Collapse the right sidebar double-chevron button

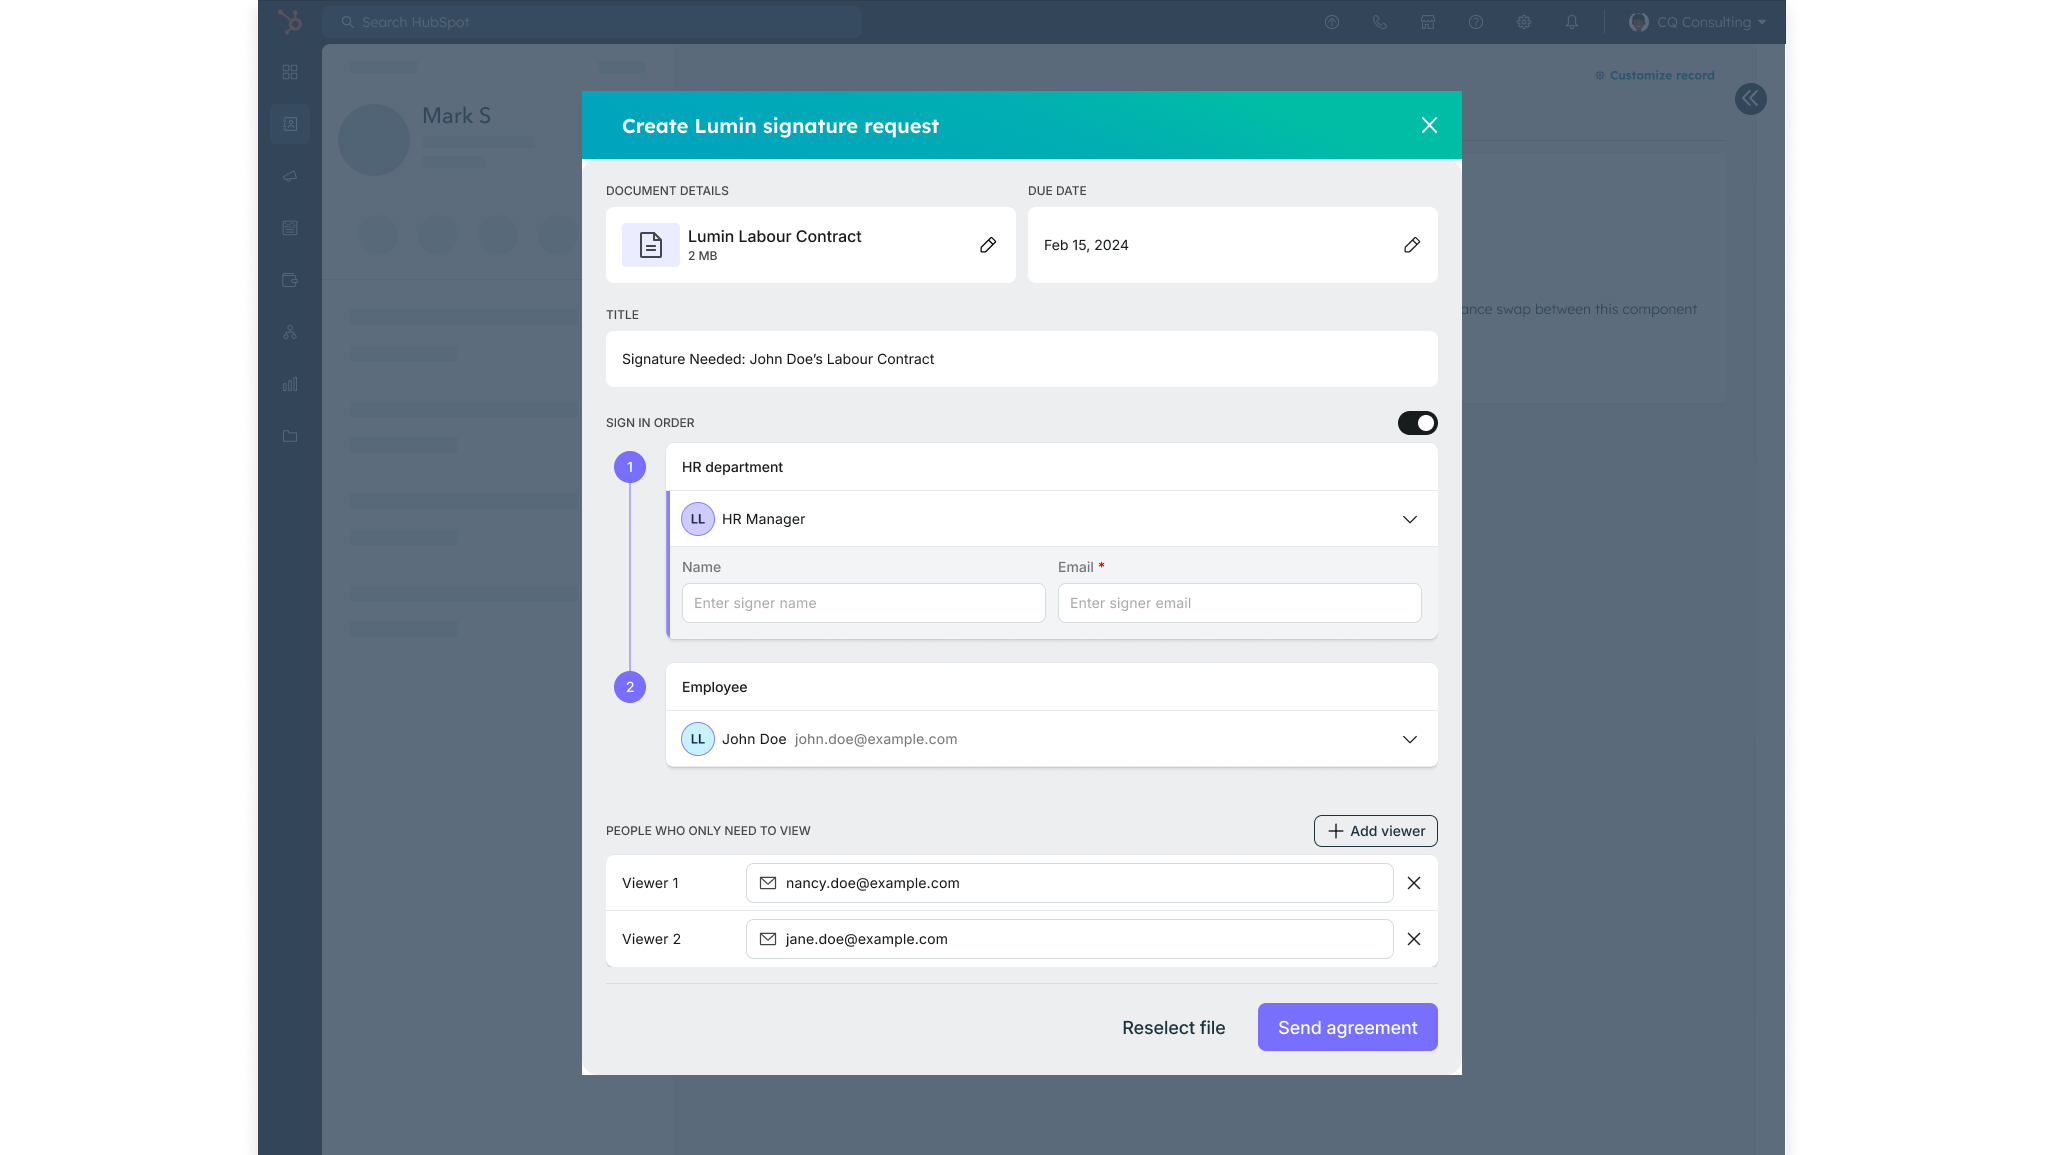1750,98
